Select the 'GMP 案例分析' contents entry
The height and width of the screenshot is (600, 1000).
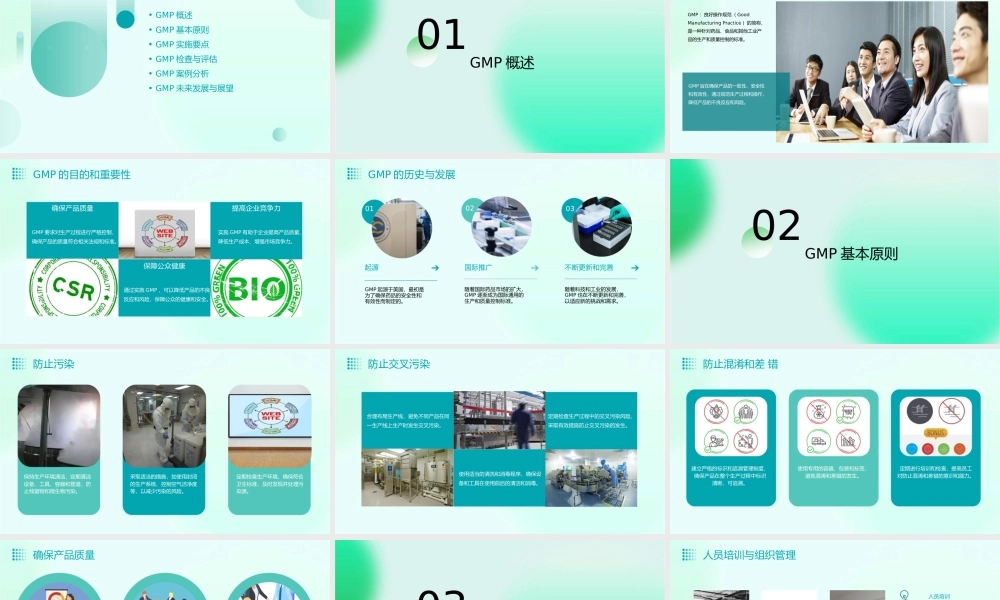[182, 73]
